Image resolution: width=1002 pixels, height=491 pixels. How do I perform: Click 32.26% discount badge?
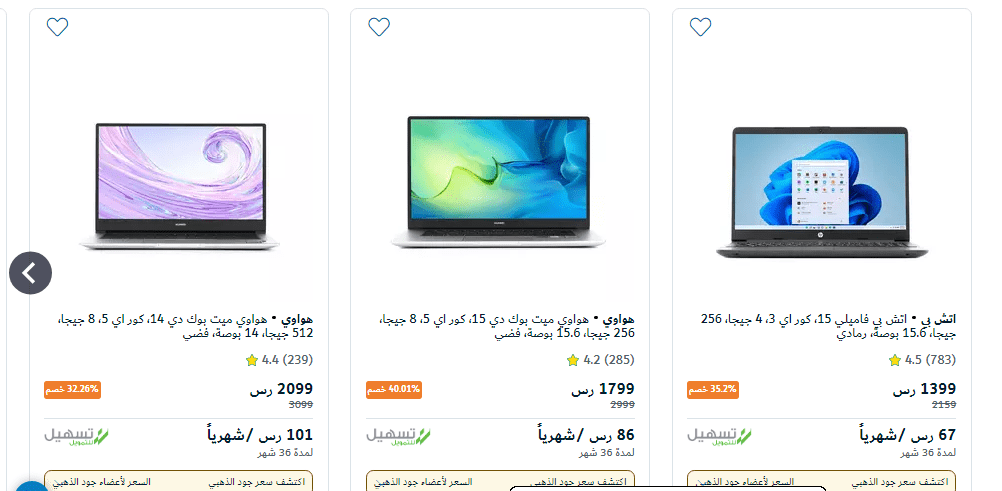point(72,389)
